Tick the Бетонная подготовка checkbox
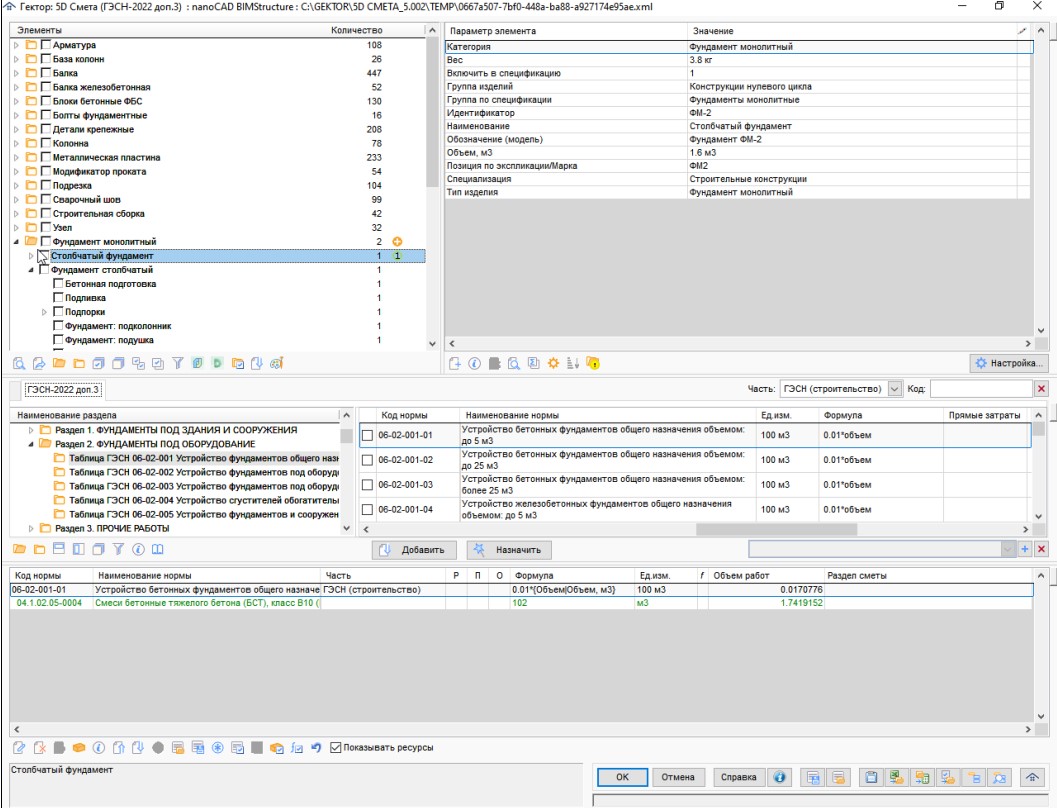1057x808 pixels. (58, 284)
